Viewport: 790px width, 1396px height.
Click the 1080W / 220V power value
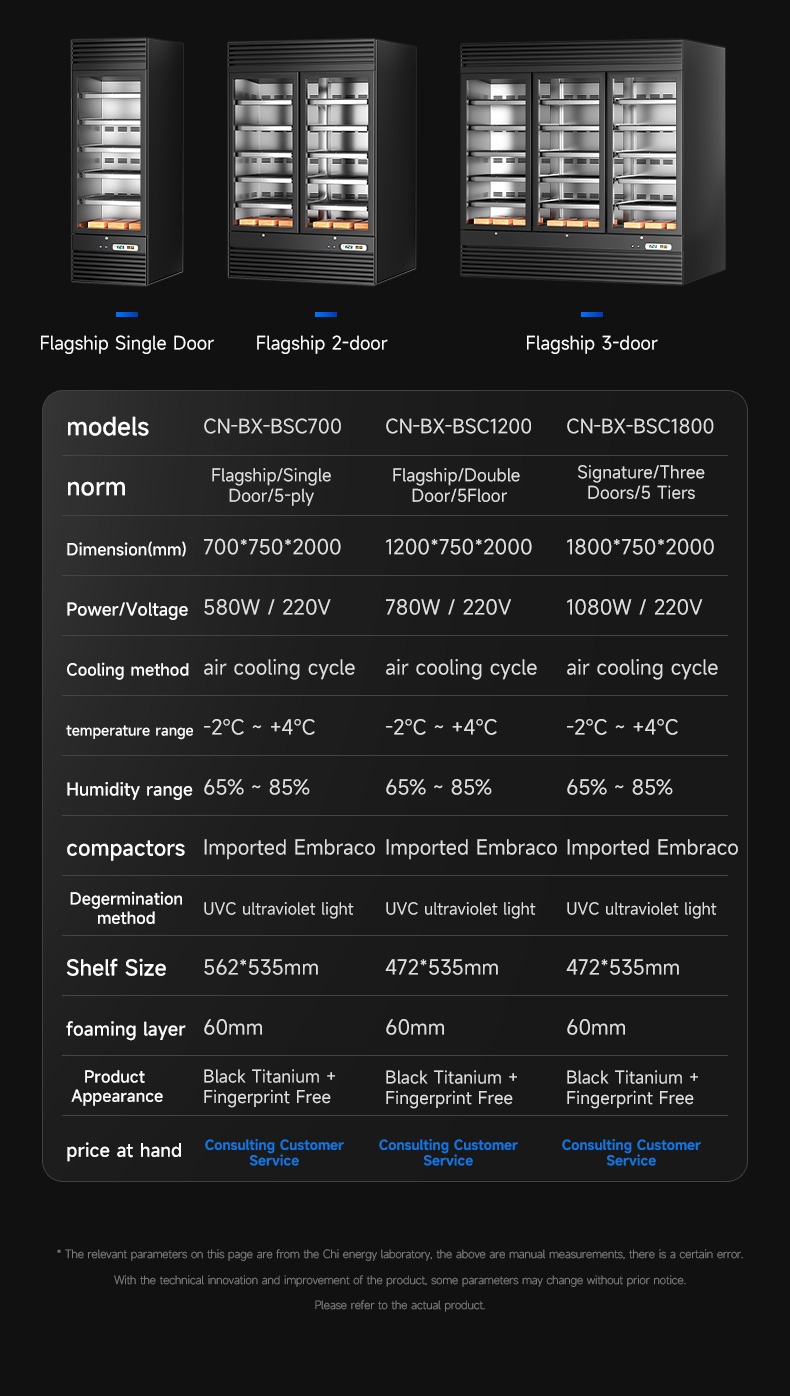(634, 607)
